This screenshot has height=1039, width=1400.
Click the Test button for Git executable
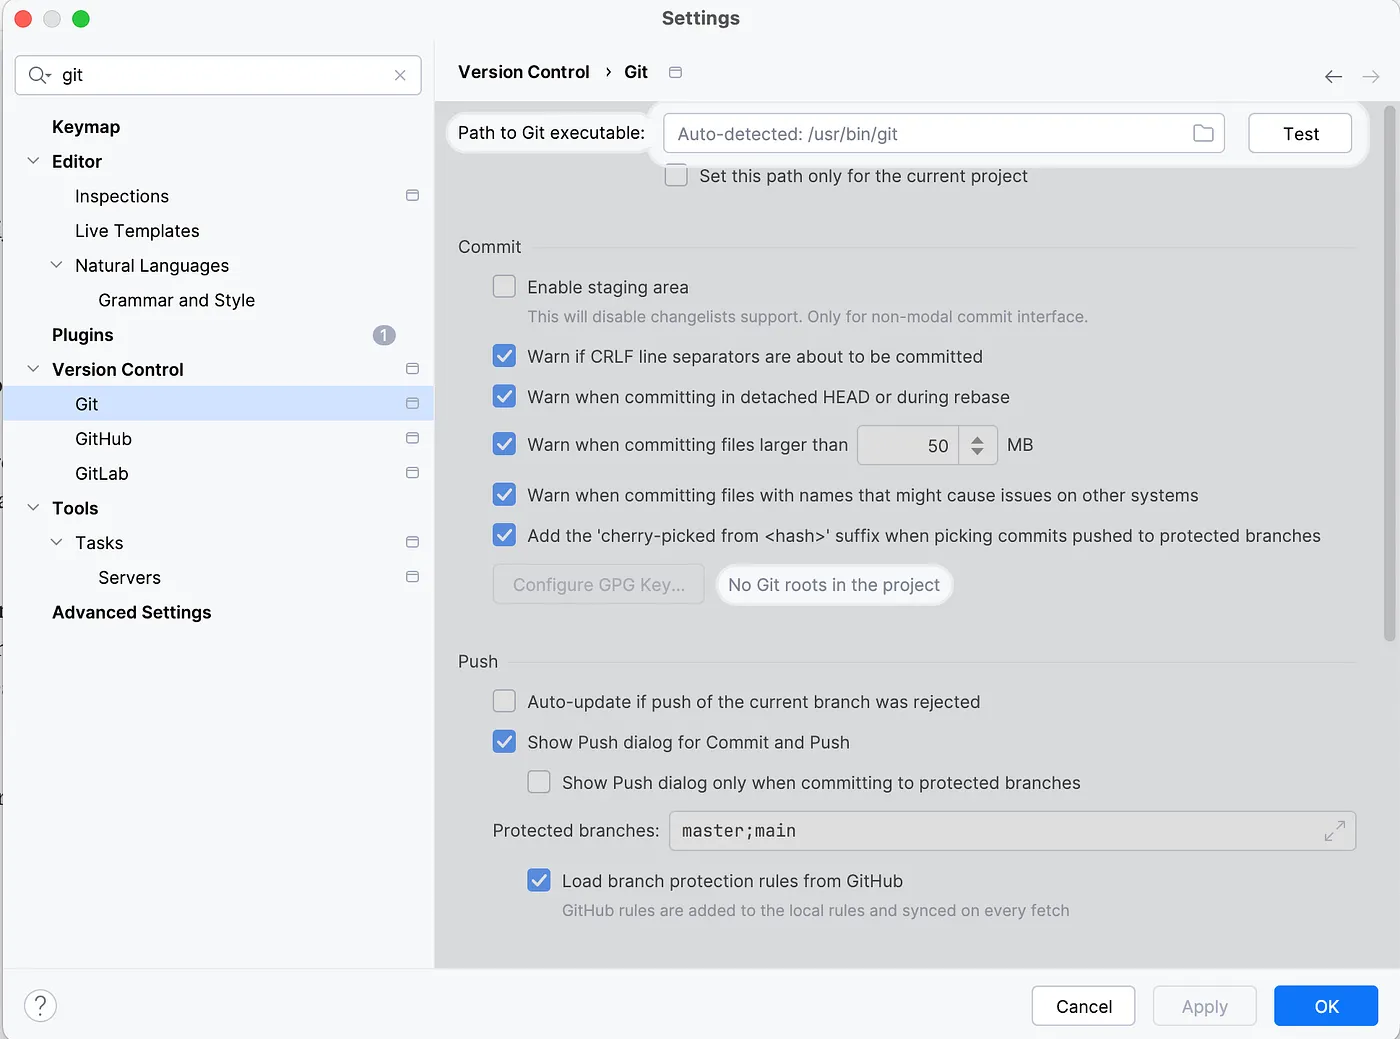tap(1300, 132)
